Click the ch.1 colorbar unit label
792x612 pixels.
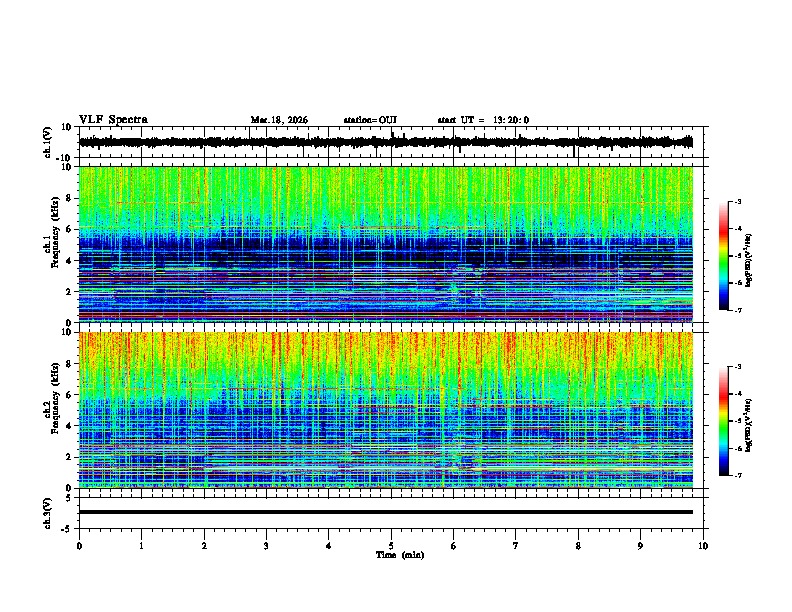pyautogui.click(x=748, y=260)
